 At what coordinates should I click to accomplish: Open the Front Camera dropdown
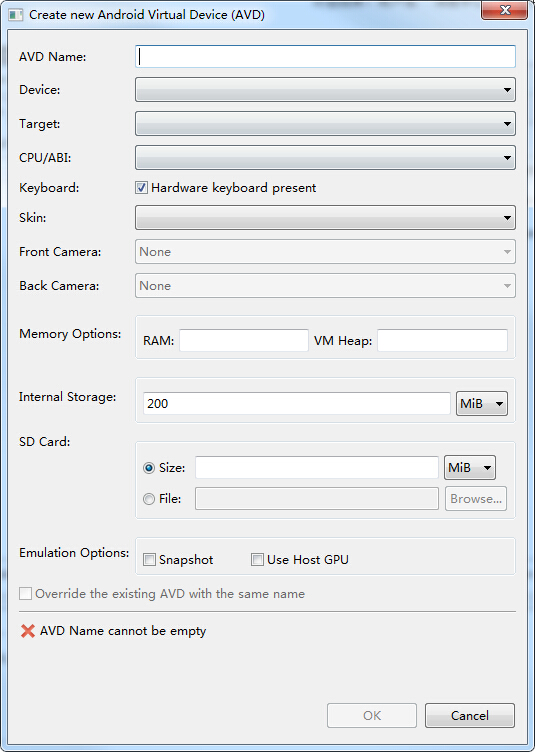point(325,252)
